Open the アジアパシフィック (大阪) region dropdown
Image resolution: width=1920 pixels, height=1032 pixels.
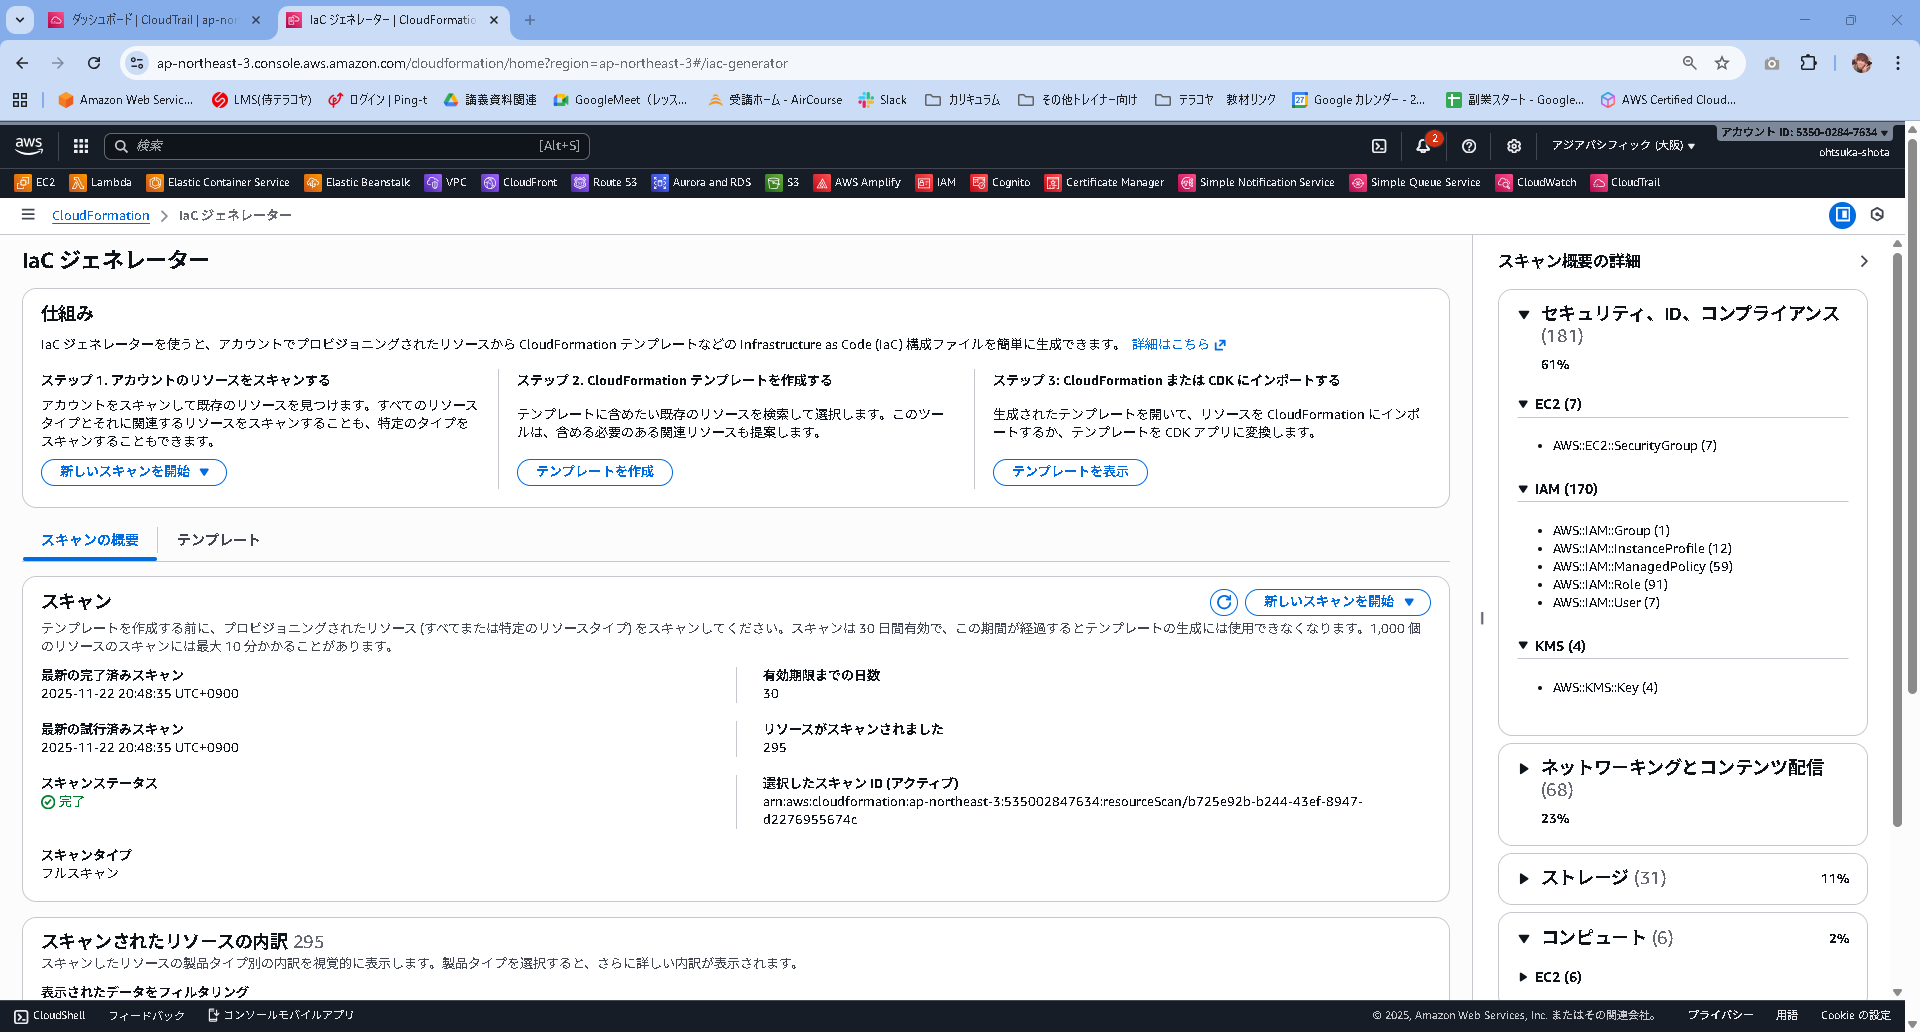[x=1623, y=146]
